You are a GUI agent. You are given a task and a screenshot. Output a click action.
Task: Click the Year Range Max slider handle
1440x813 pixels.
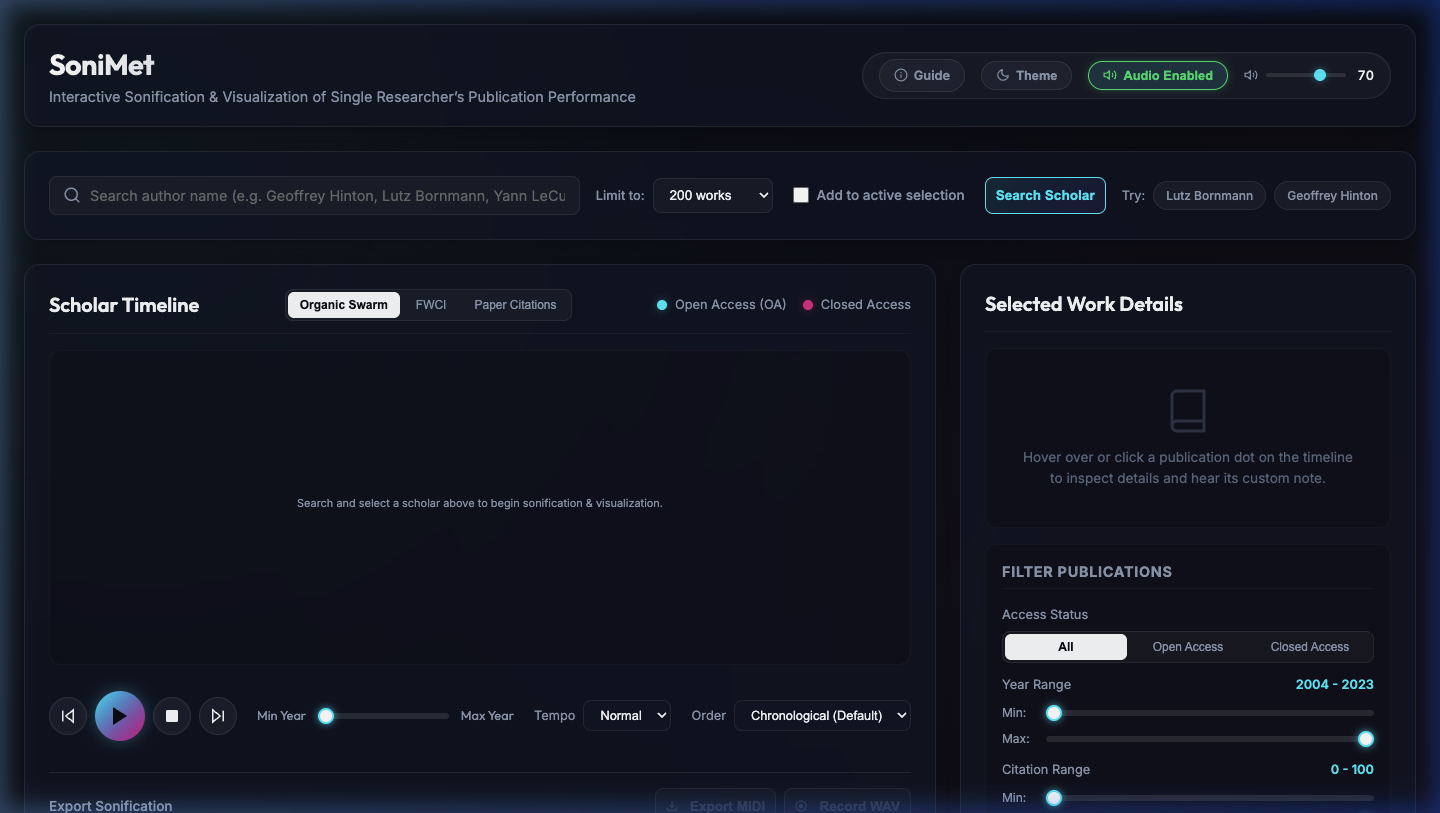(x=1366, y=739)
